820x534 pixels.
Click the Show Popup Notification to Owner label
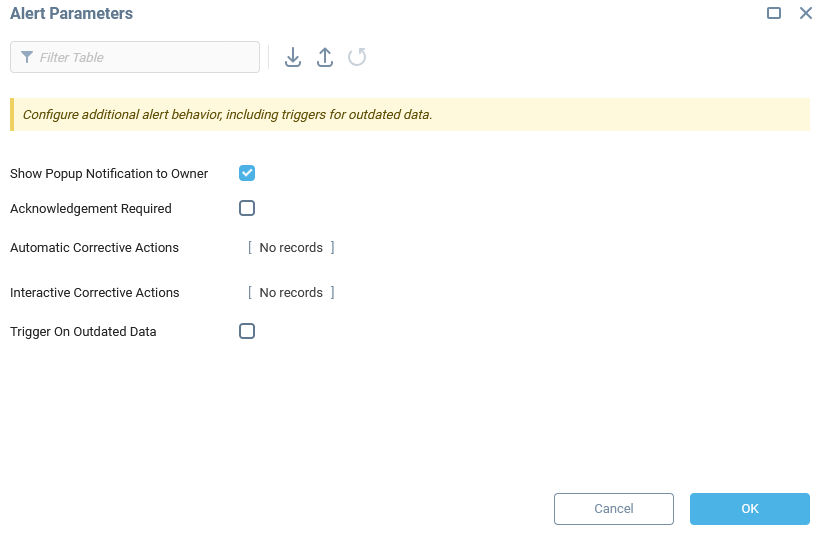pos(109,174)
